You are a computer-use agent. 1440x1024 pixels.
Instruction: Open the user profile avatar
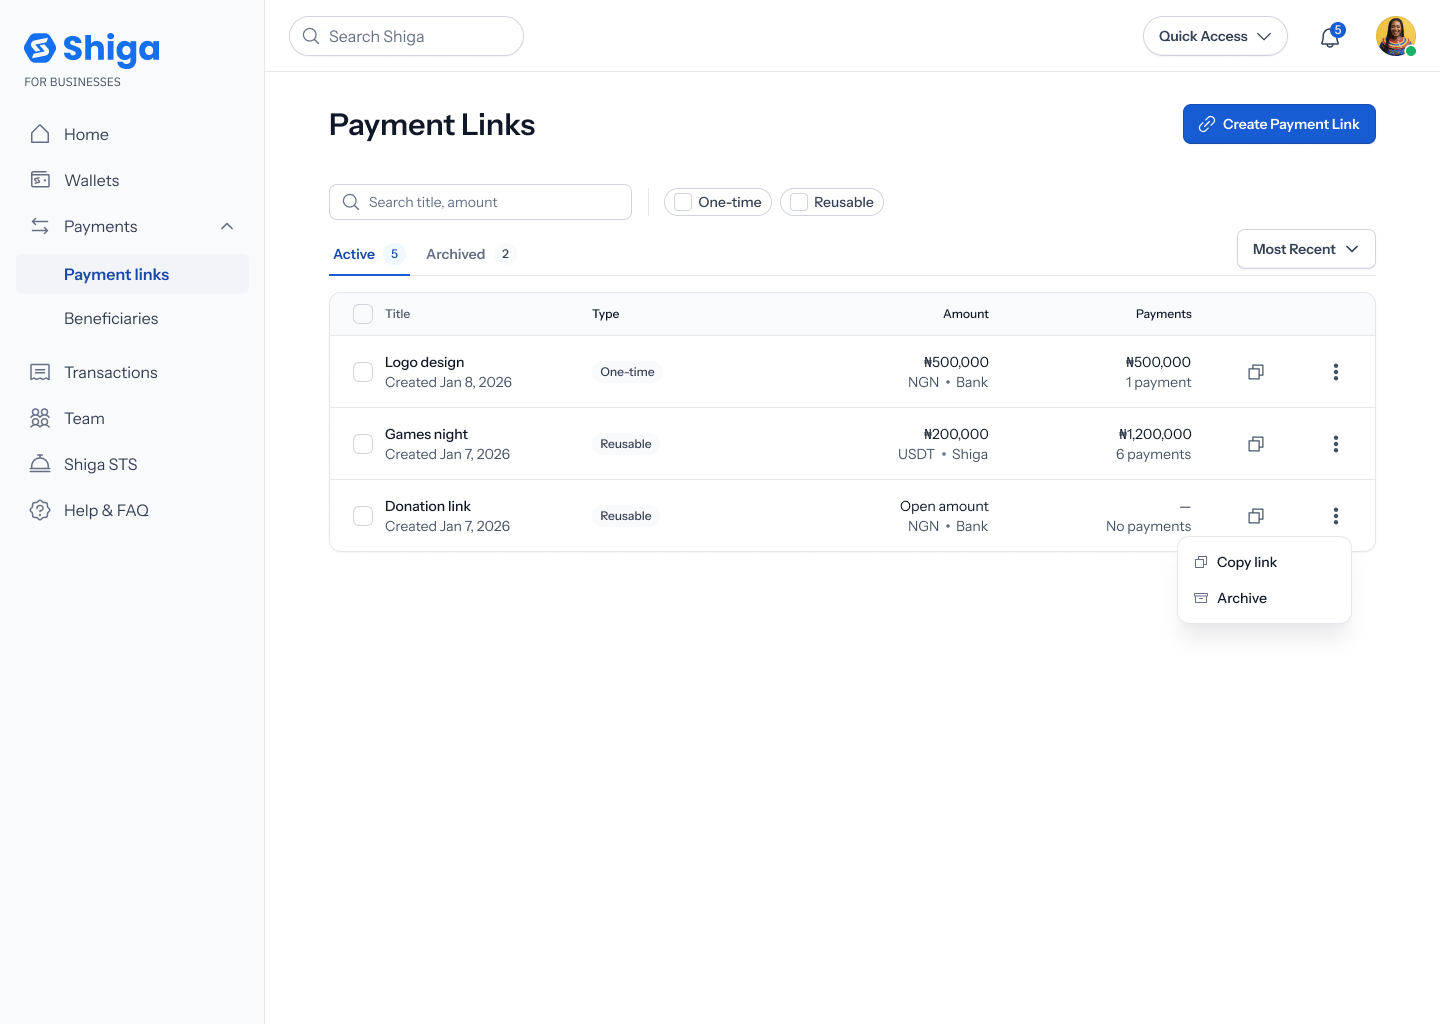coord(1396,36)
